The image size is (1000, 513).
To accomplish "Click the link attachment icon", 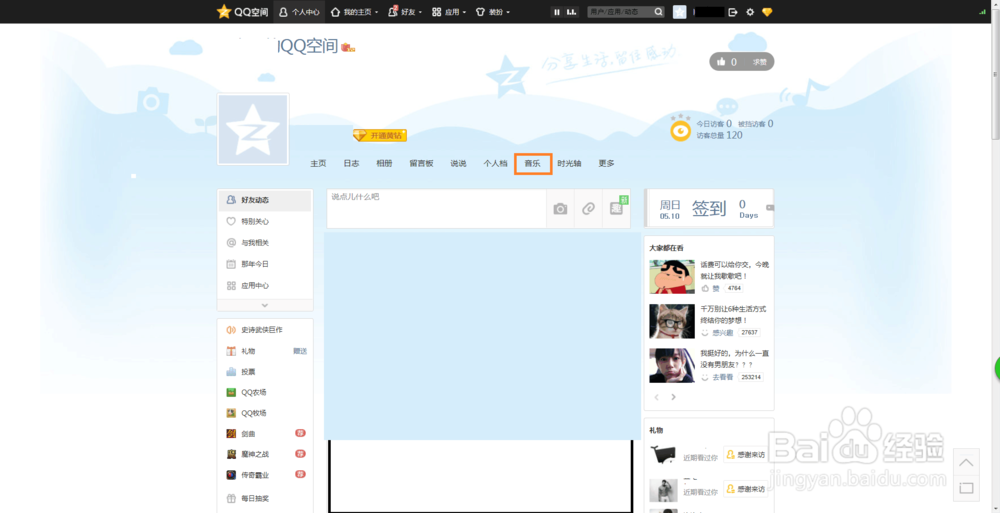I will (588, 209).
